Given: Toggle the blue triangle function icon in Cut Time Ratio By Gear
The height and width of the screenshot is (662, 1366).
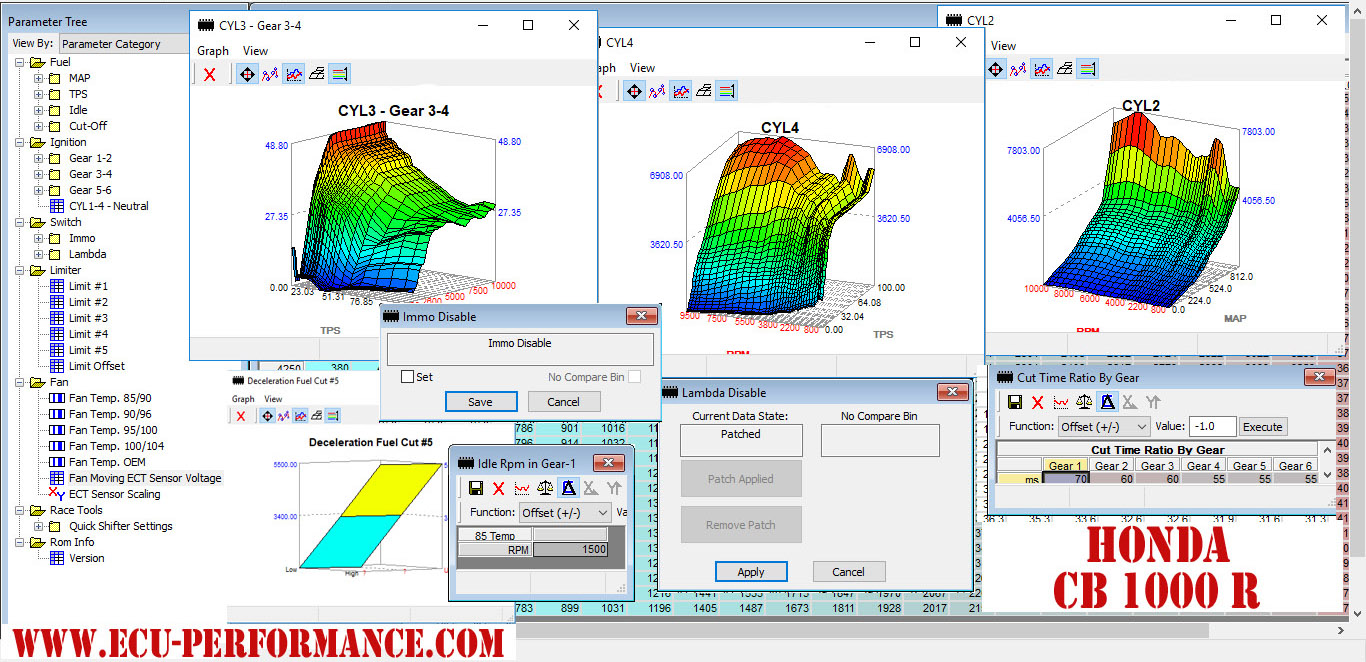Looking at the screenshot, I should tap(1106, 402).
